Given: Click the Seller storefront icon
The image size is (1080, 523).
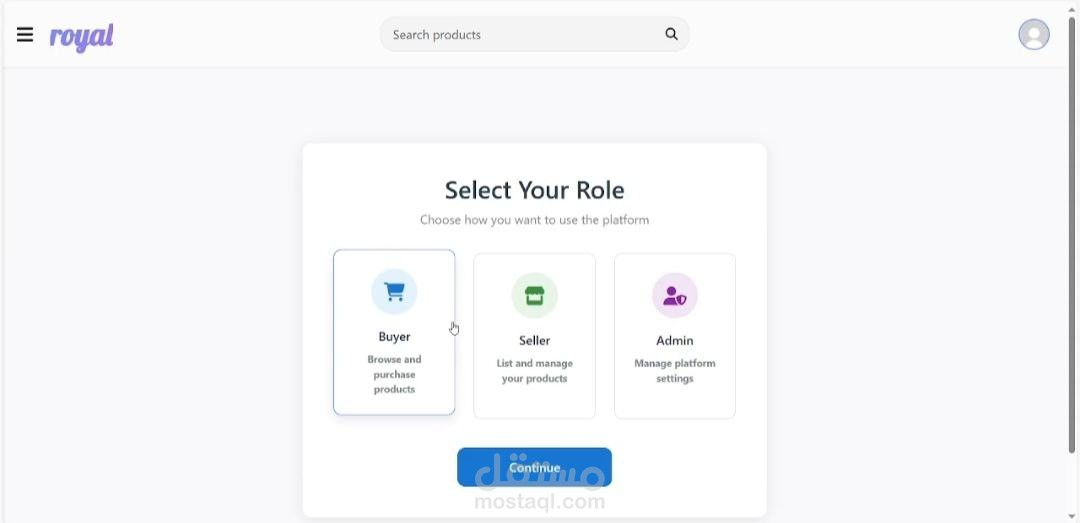Looking at the screenshot, I should click(x=534, y=296).
